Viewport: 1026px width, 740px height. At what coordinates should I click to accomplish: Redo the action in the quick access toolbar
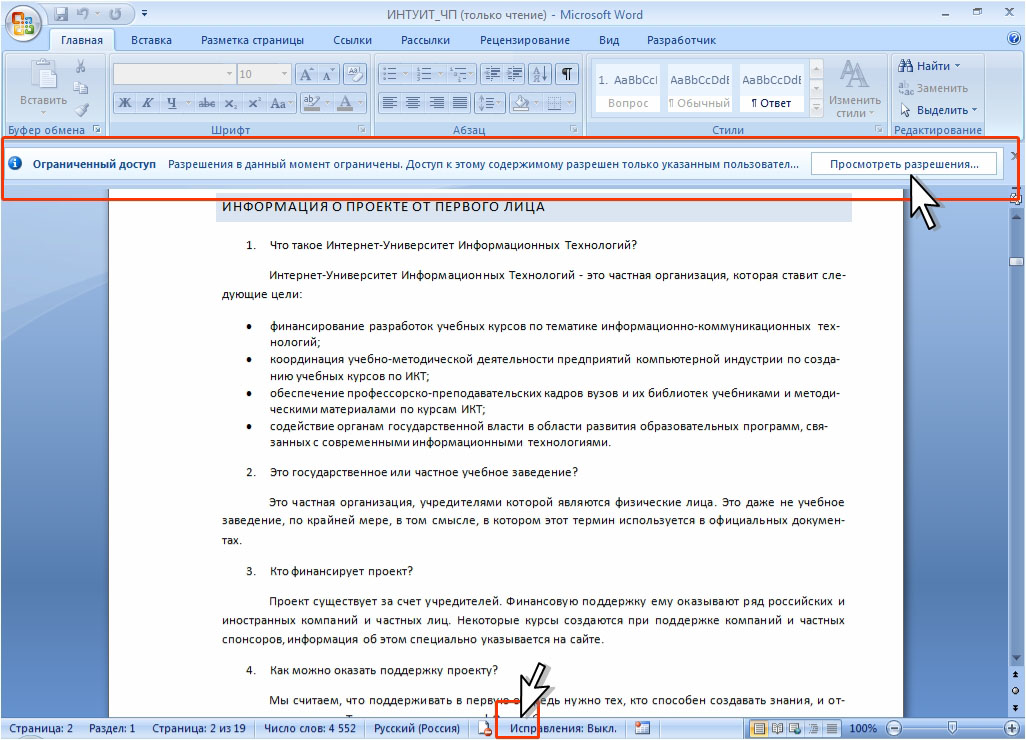coord(115,14)
